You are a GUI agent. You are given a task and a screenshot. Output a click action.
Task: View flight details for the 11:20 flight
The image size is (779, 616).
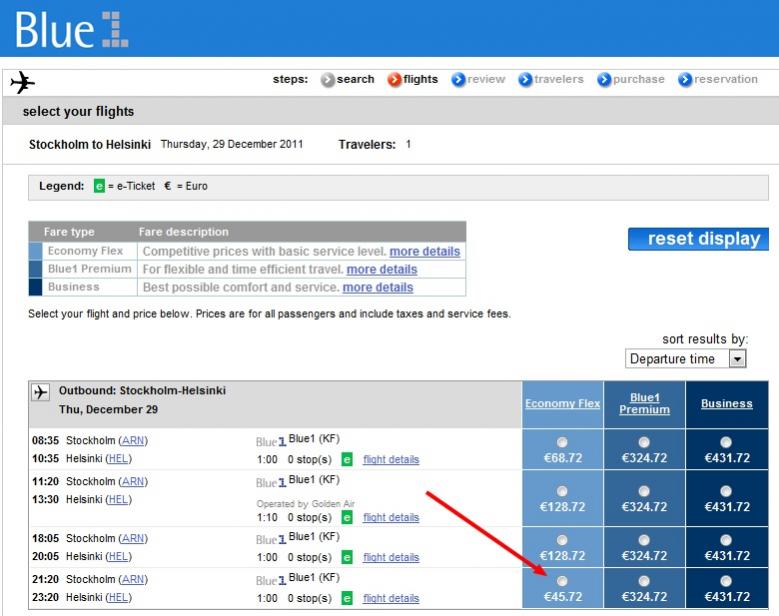(391, 518)
